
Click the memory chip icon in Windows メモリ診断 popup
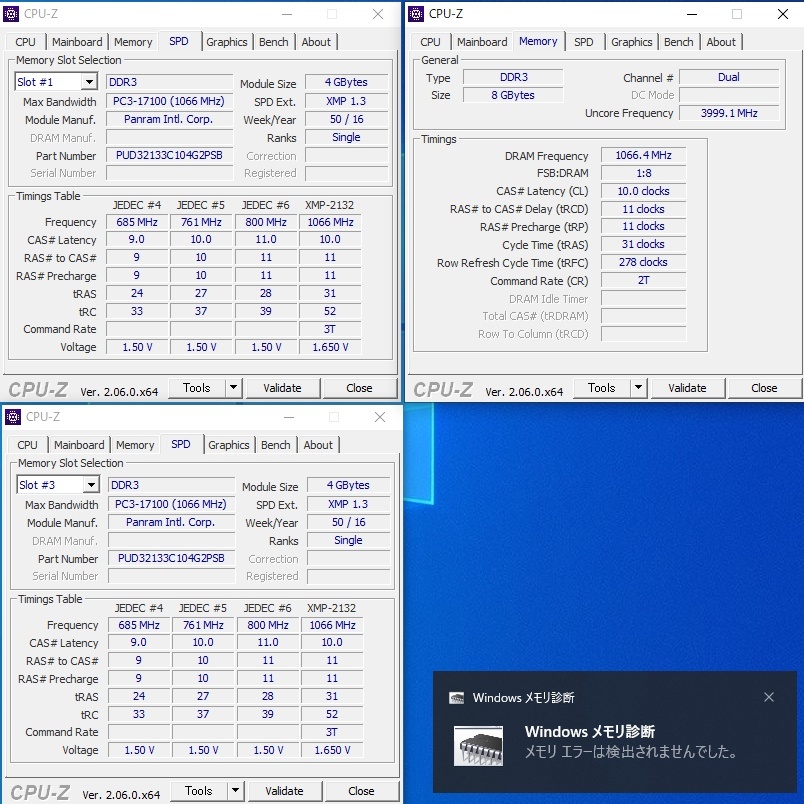pyautogui.click(x=478, y=745)
